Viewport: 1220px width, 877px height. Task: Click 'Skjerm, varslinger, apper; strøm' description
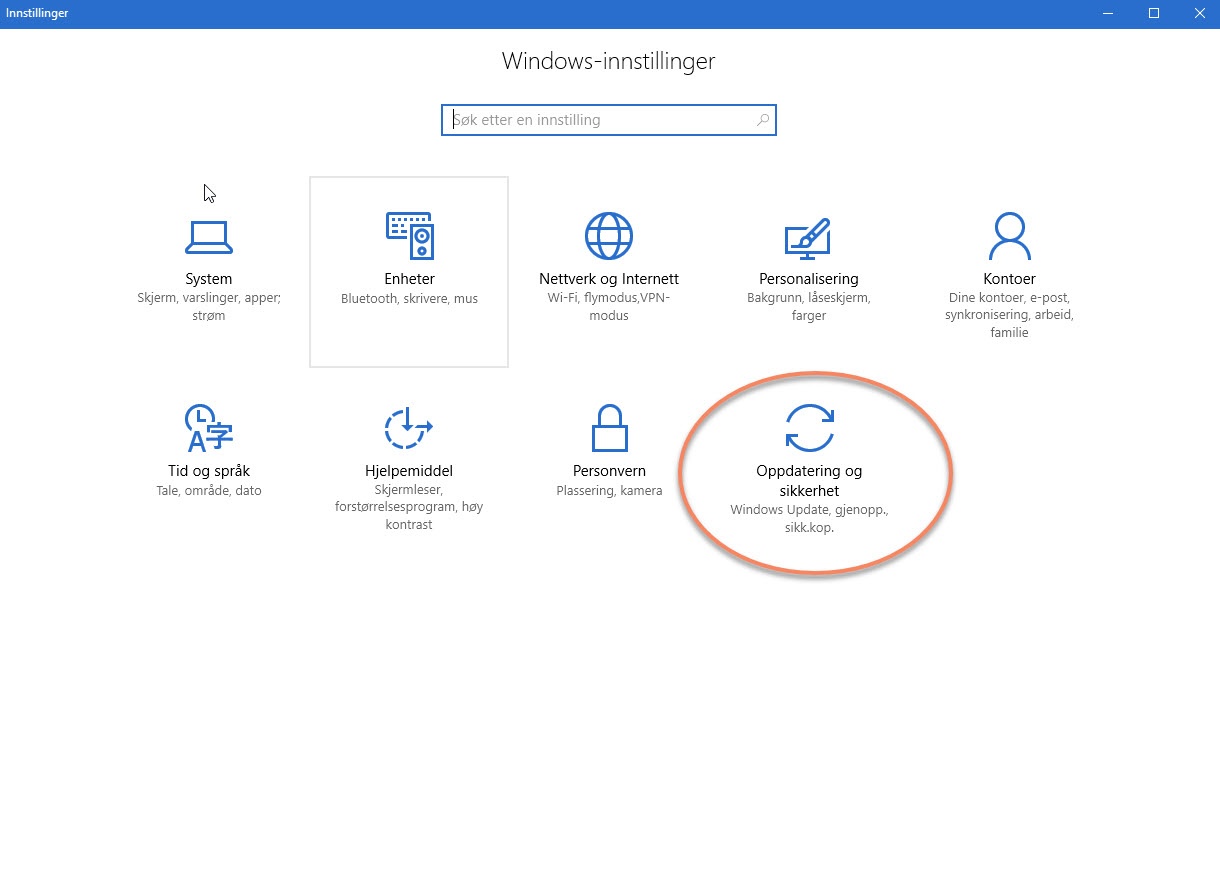pos(209,307)
